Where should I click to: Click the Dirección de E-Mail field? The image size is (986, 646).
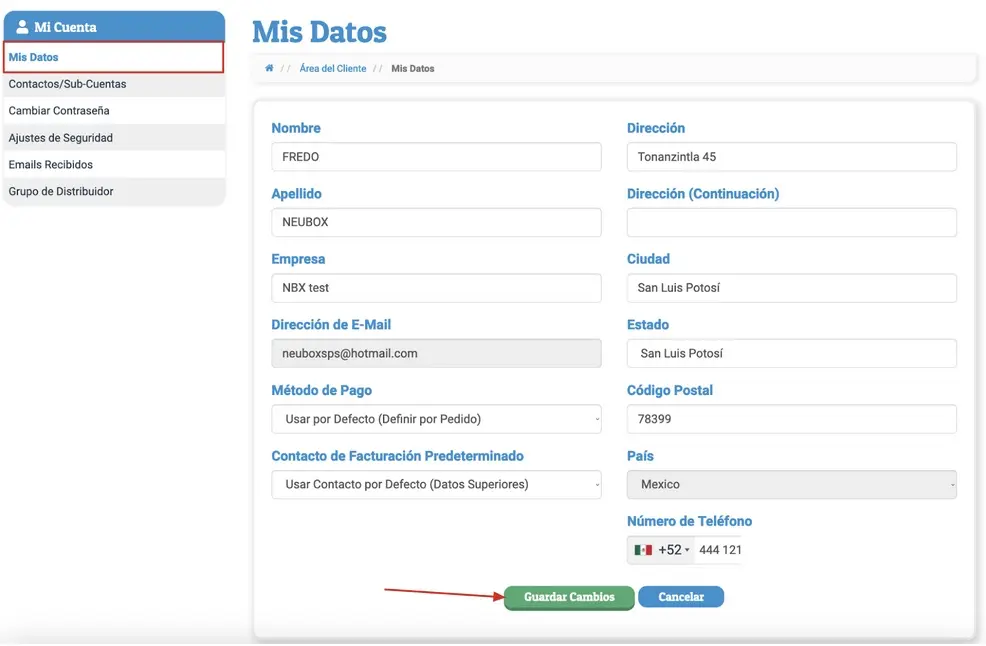[x=436, y=354]
